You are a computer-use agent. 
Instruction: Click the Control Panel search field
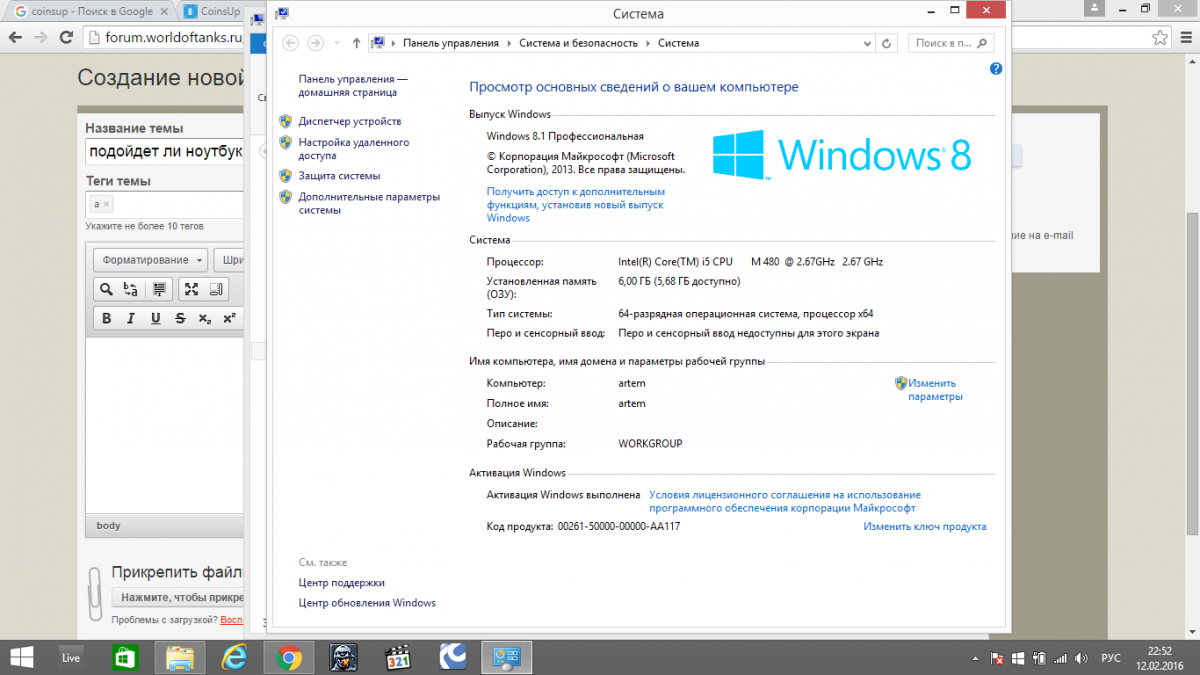(x=945, y=44)
